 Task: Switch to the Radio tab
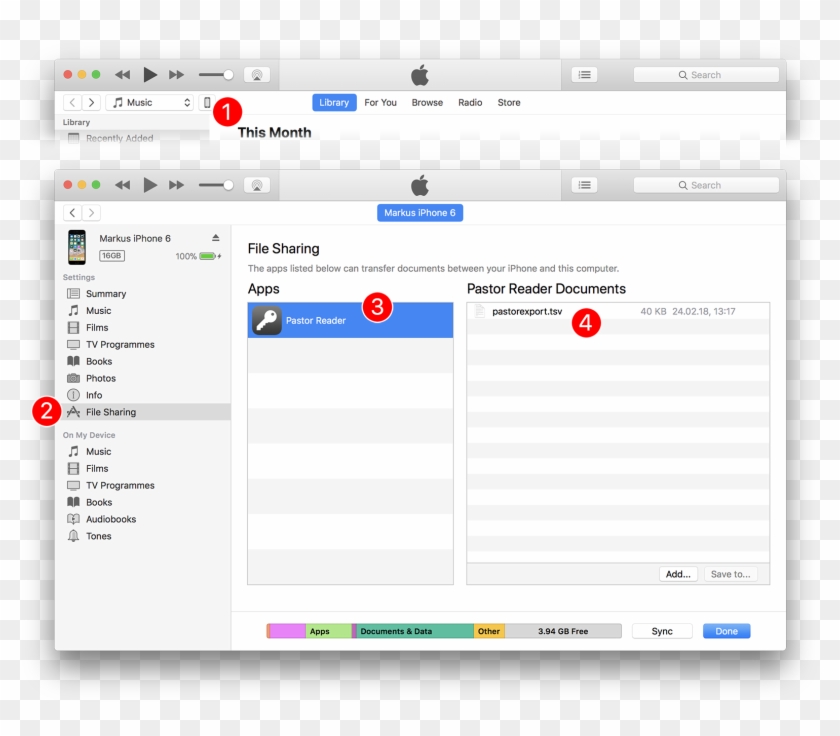pos(470,101)
